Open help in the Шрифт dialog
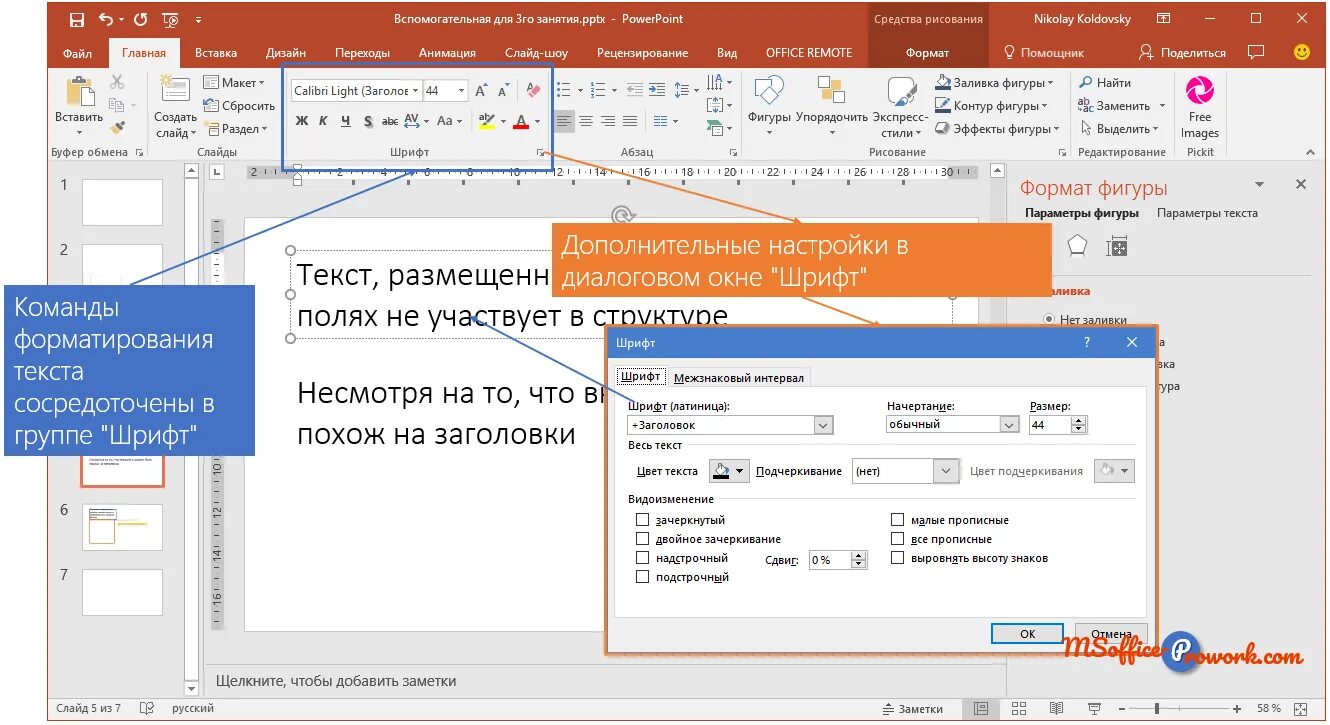 [1087, 342]
